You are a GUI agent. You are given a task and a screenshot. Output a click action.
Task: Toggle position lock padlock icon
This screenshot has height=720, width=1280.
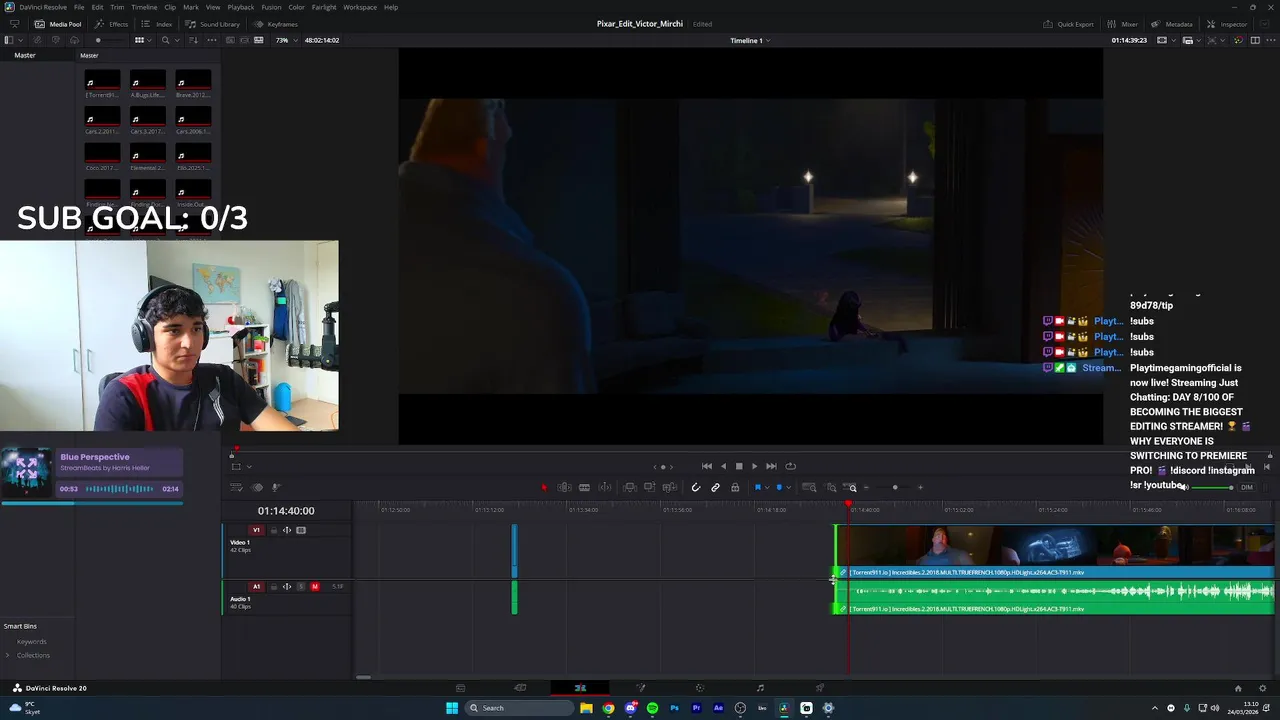[735, 488]
